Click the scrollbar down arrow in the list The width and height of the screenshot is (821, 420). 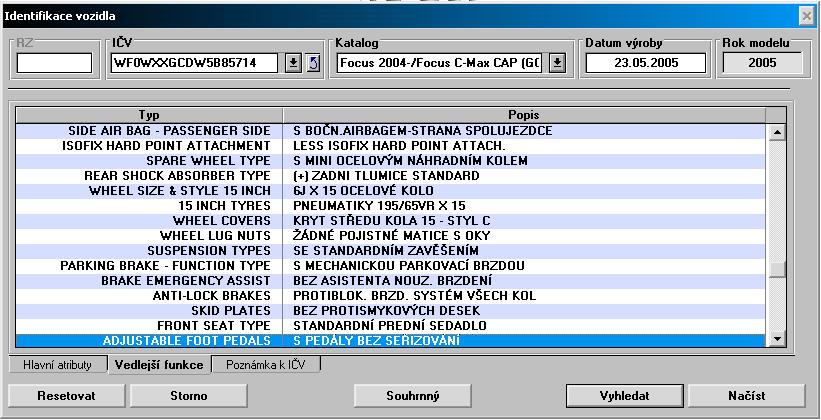pyautogui.click(x=777, y=340)
